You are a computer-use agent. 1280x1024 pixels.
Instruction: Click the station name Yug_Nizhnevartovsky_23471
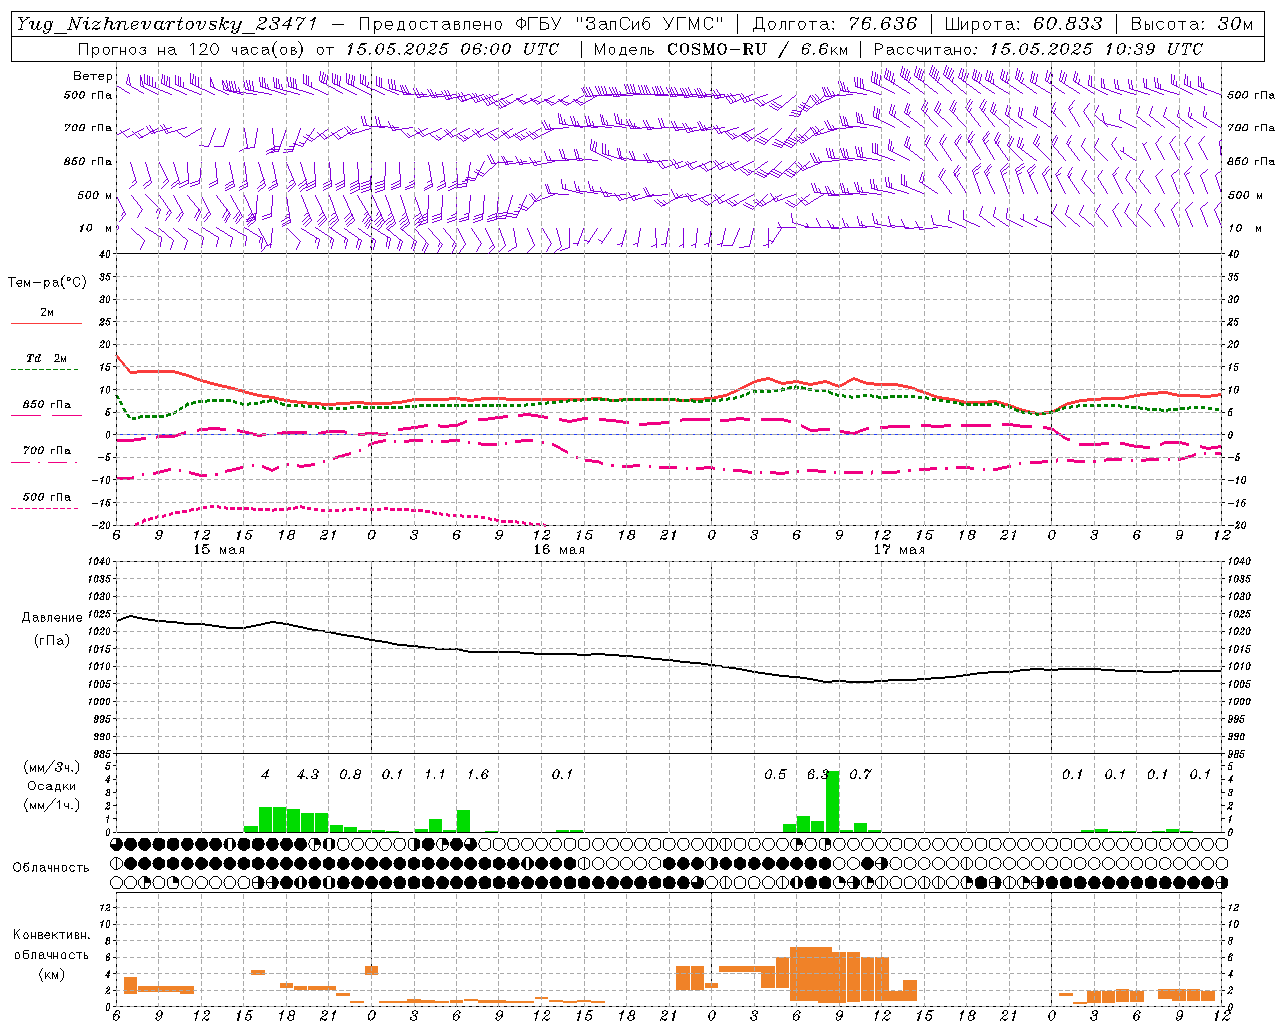pyautogui.click(x=165, y=25)
